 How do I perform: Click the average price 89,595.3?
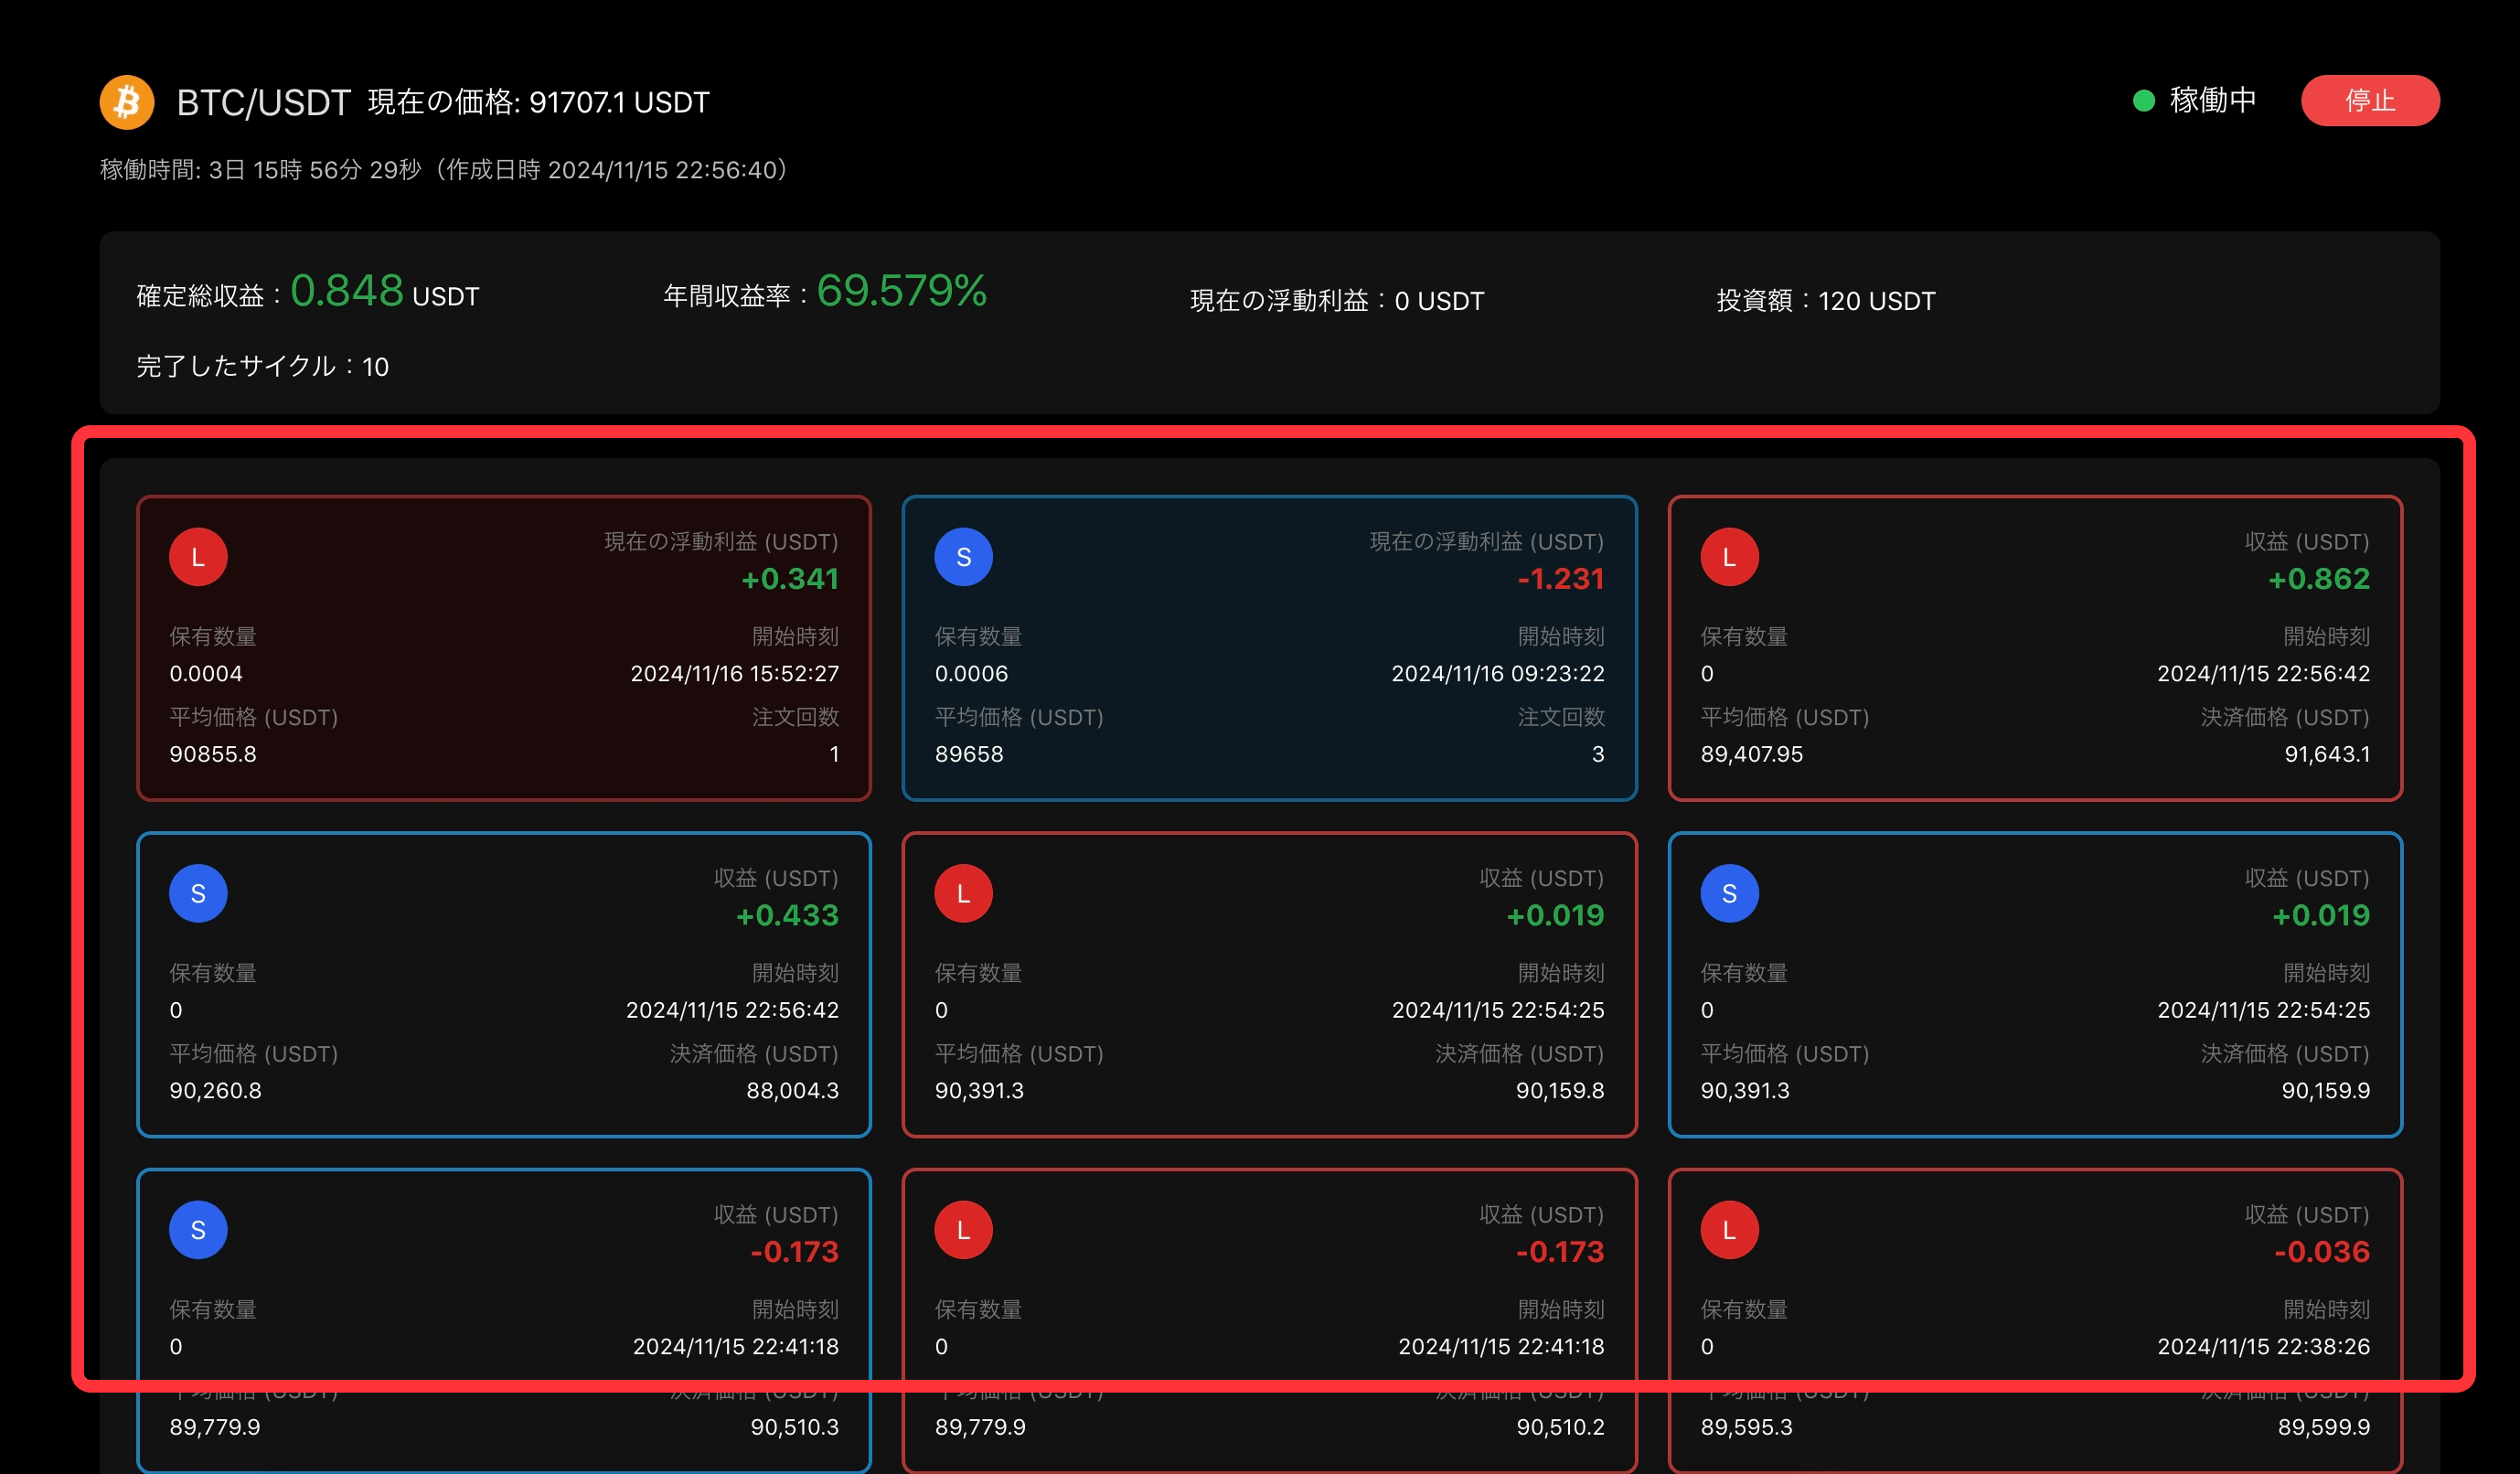coord(1746,1427)
